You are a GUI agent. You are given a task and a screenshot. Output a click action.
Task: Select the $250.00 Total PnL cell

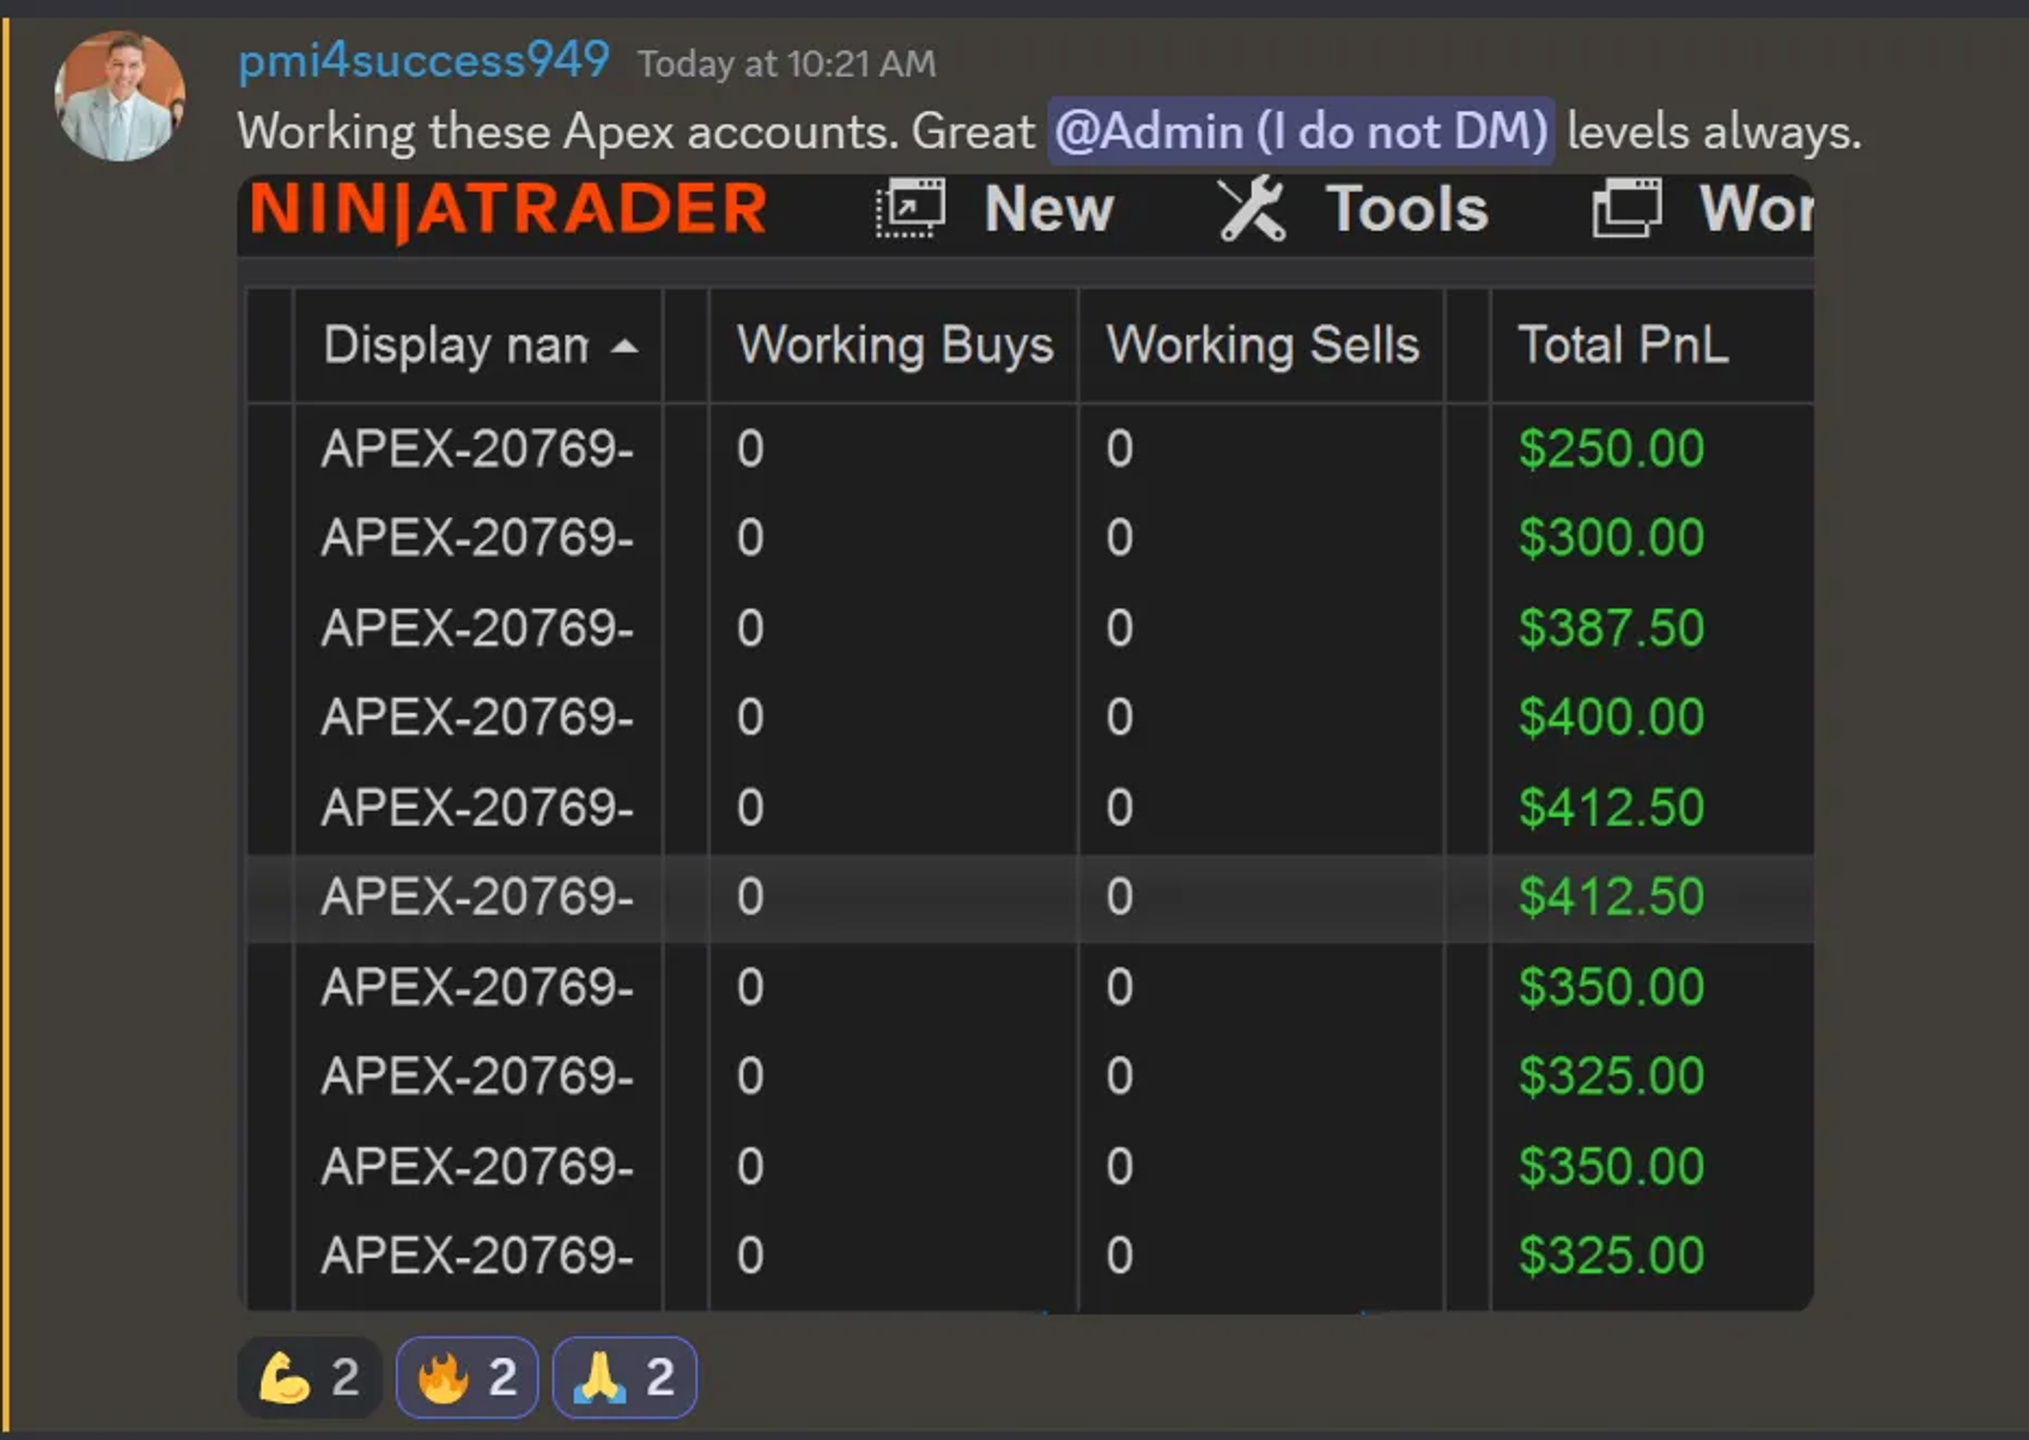(1611, 448)
